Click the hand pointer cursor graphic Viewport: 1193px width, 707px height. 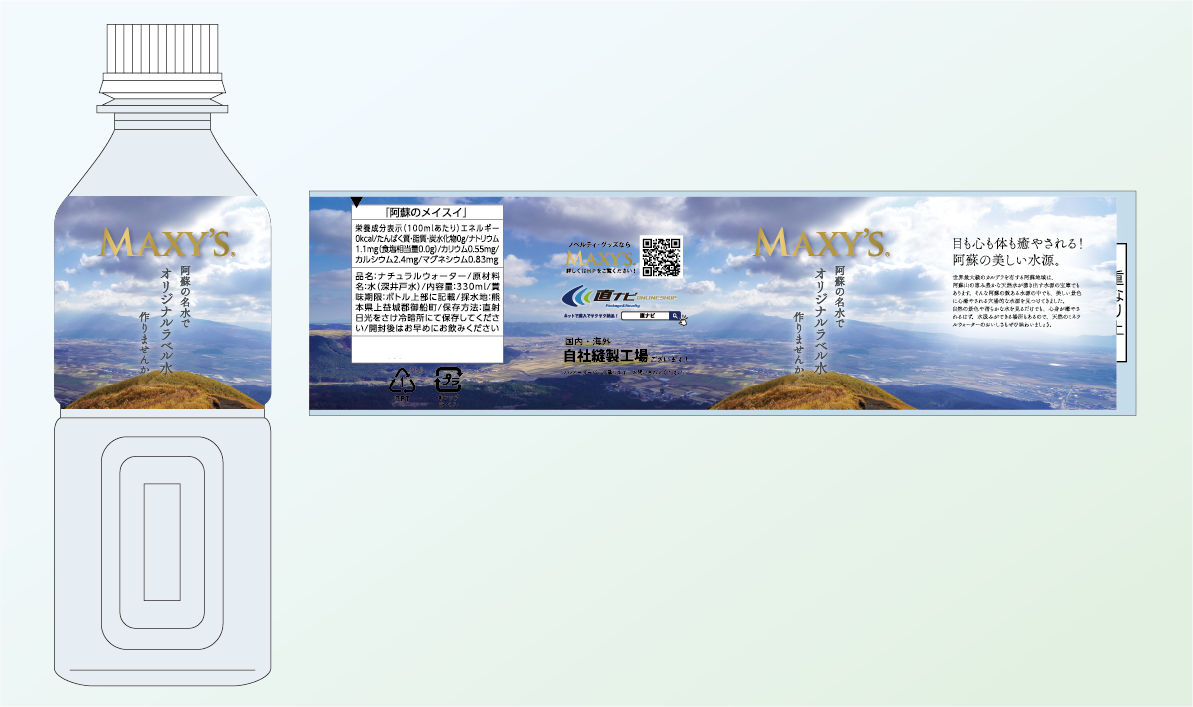tap(682, 320)
